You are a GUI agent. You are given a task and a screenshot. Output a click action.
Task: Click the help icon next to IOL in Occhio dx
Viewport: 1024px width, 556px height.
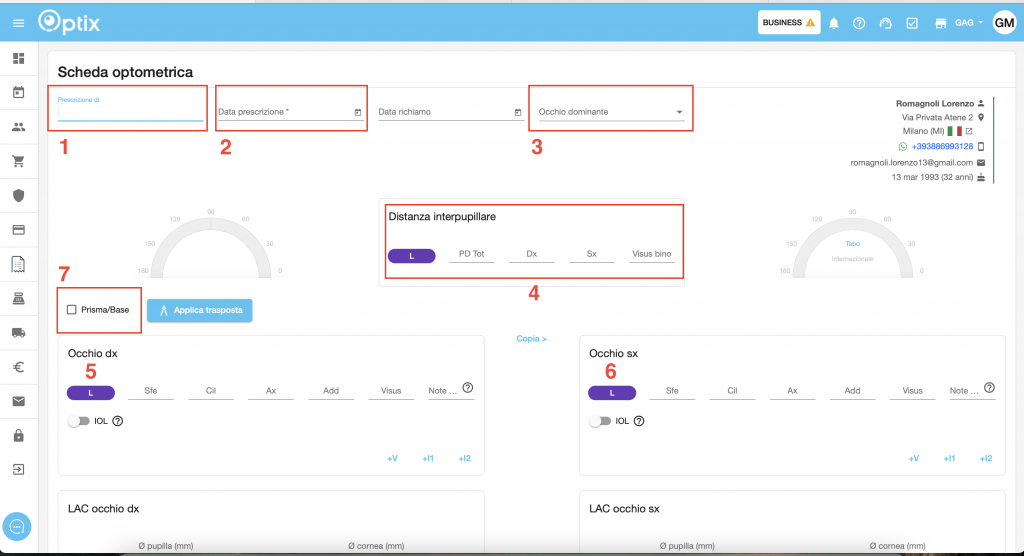click(x=118, y=421)
